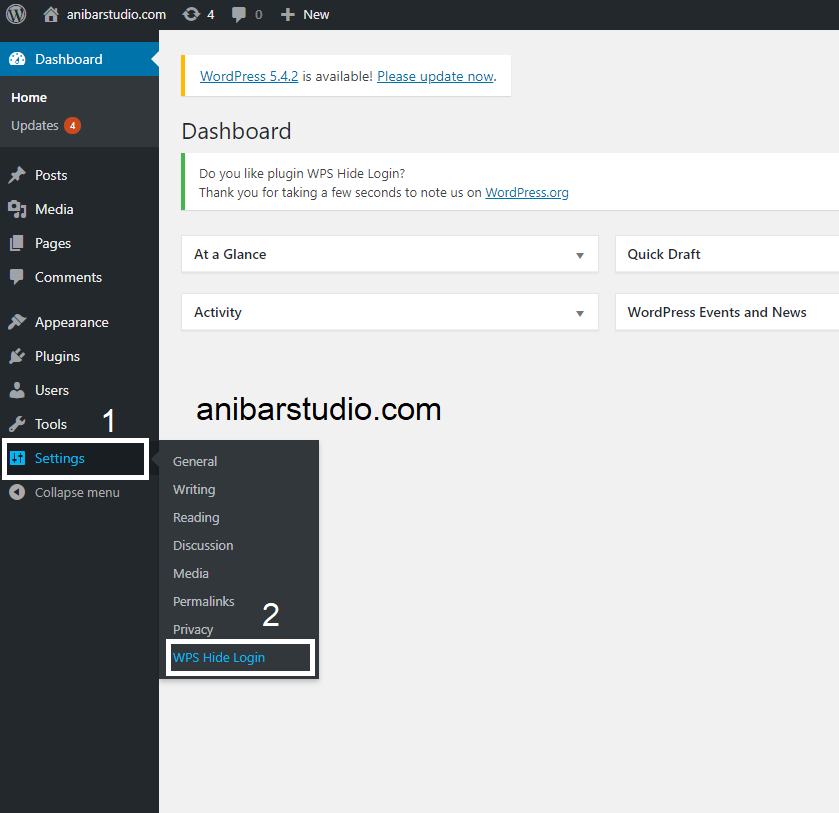Viewport: 839px width, 813px height.
Task: Go to Appearance in sidebar
Action: click(72, 323)
